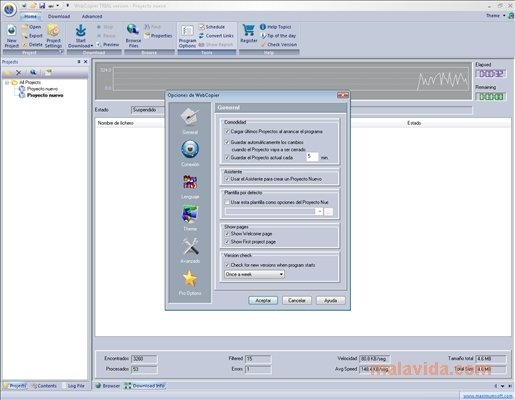Click the Save icon in the quick access toolbar
Viewport: 515px width, 400px height.
(x=42, y=6)
